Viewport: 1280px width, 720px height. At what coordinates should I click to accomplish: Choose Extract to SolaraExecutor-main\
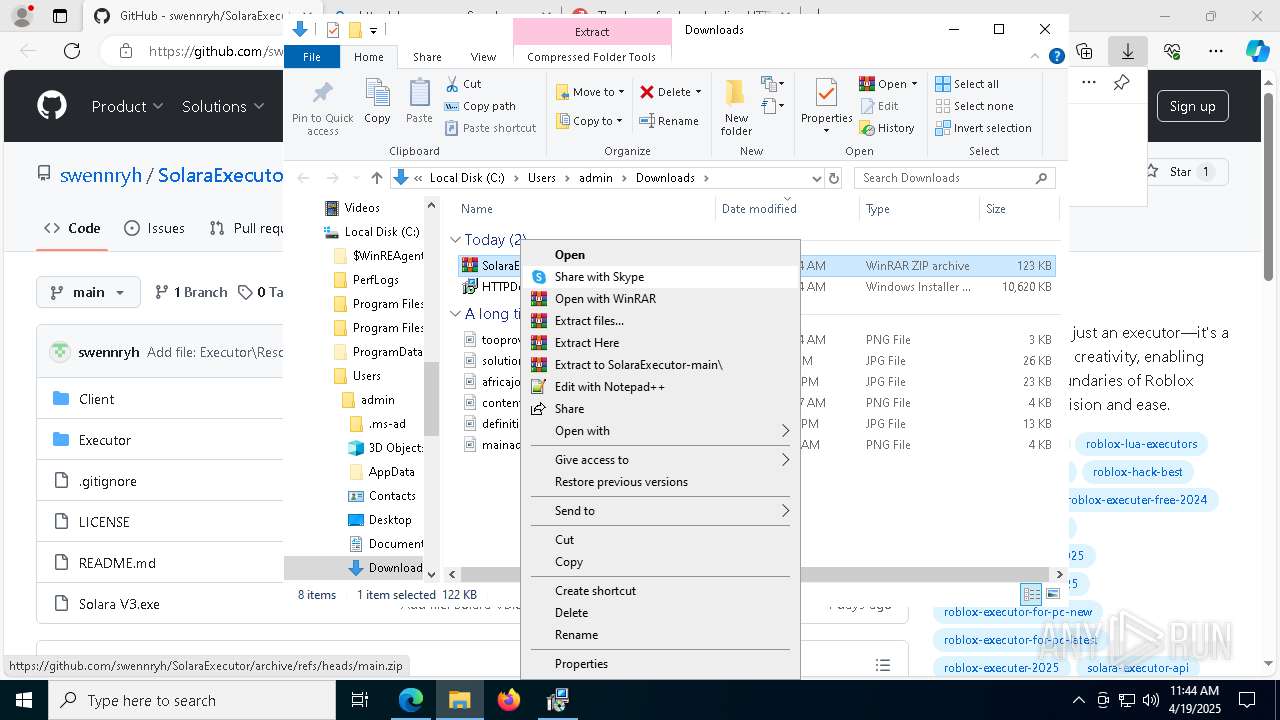tap(660, 365)
